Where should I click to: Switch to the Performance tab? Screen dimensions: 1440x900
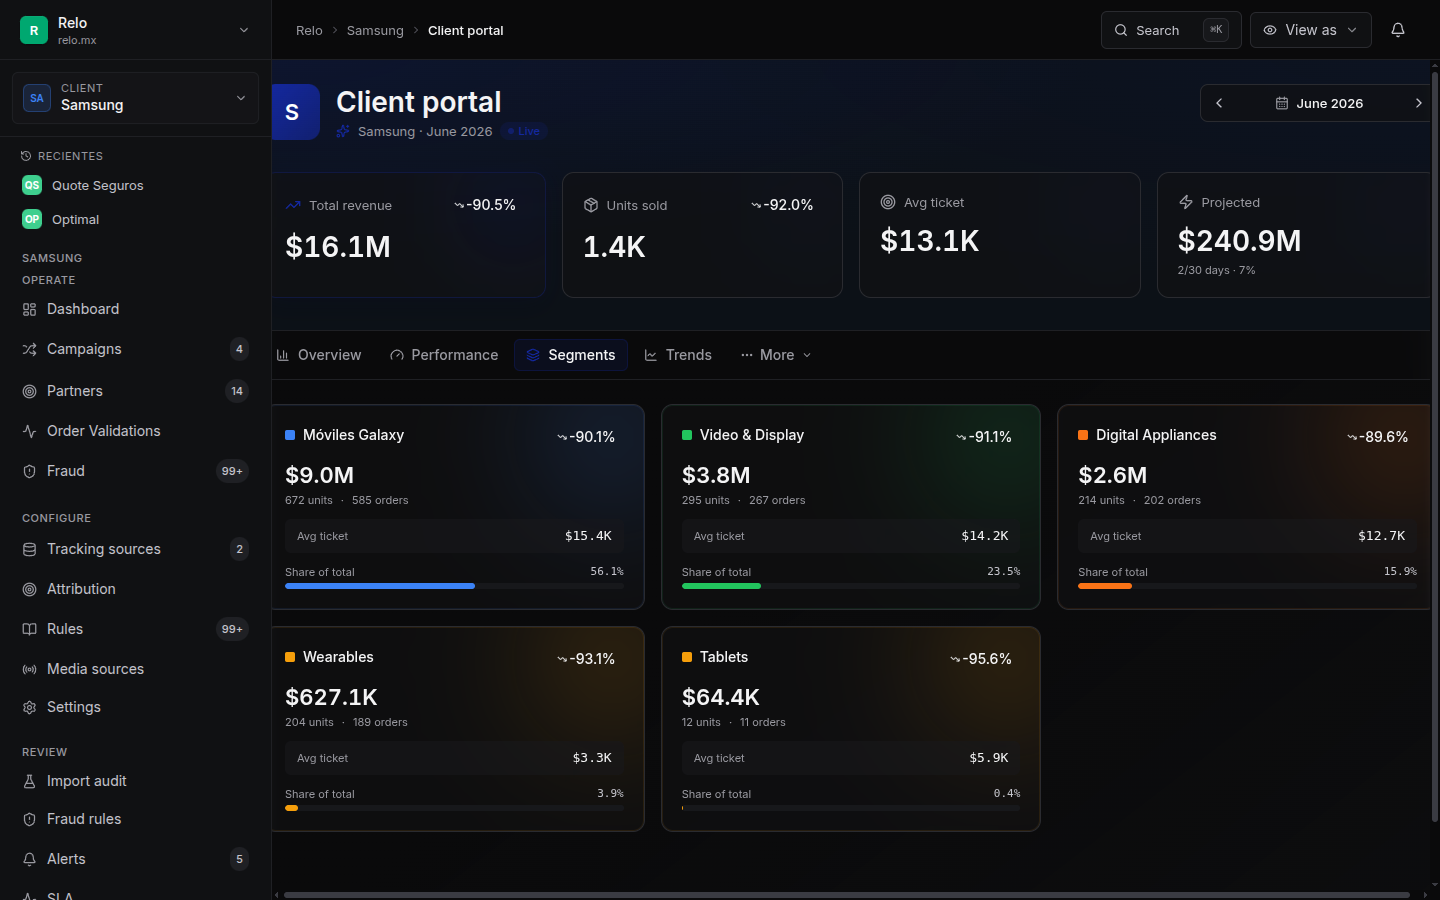click(444, 355)
